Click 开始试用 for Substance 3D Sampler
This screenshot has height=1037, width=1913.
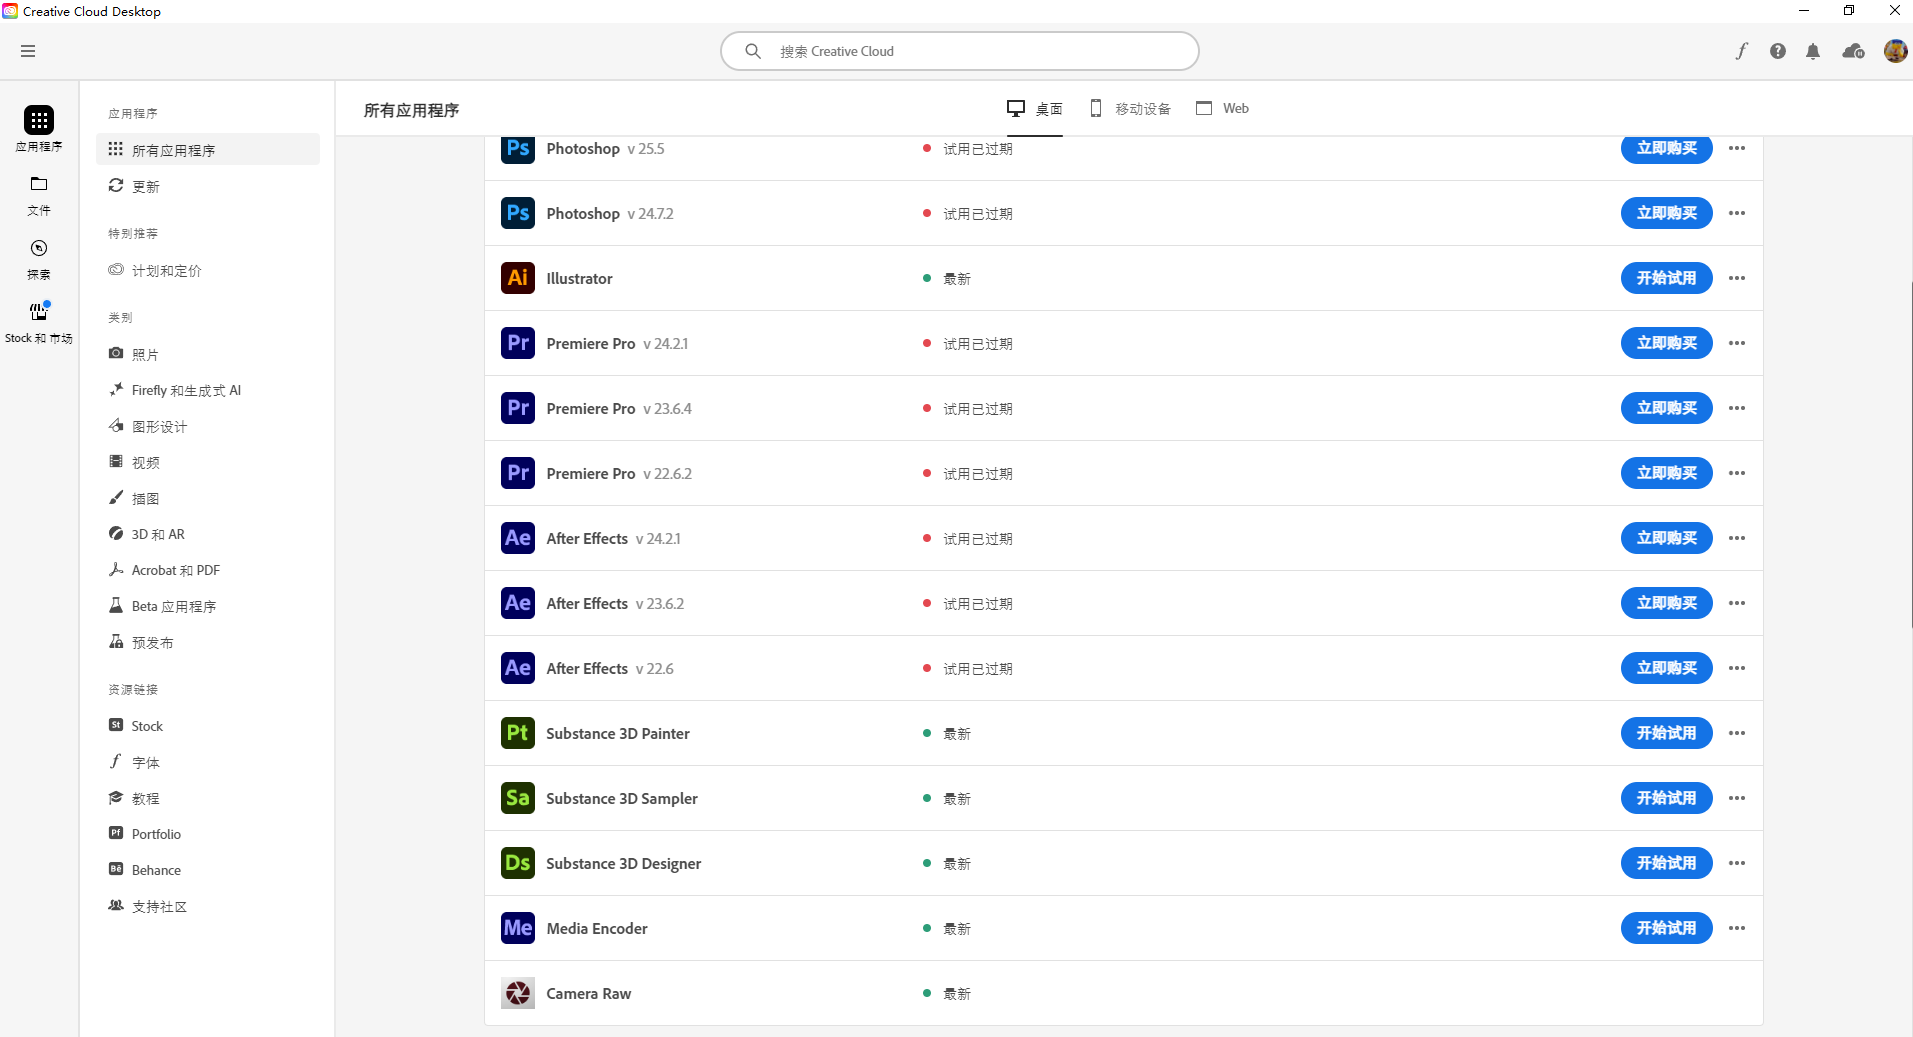click(x=1665, y=798)
